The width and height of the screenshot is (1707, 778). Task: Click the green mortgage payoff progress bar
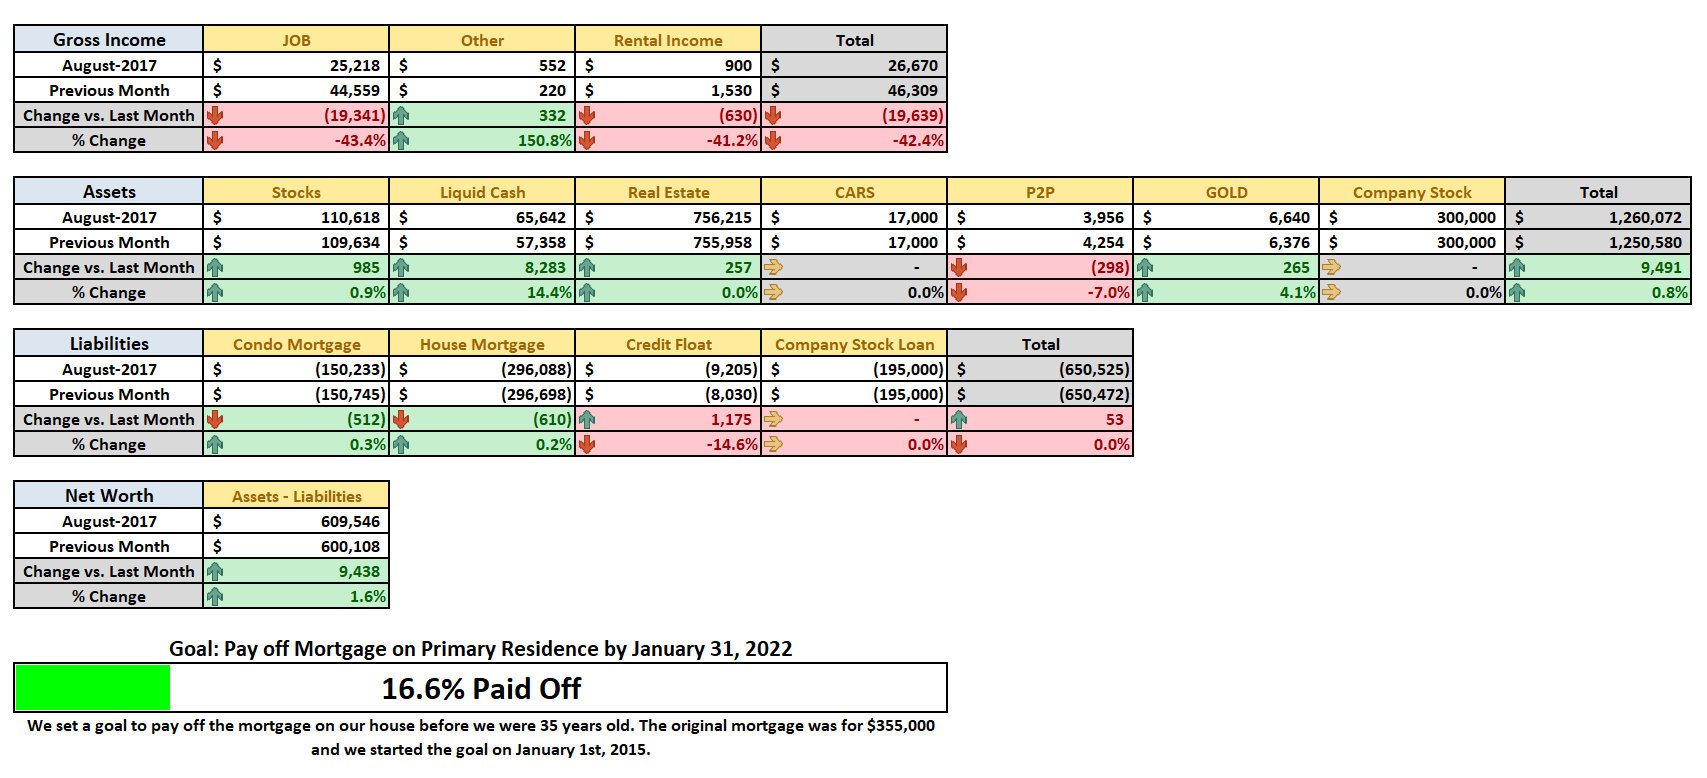tap(93, 688)
